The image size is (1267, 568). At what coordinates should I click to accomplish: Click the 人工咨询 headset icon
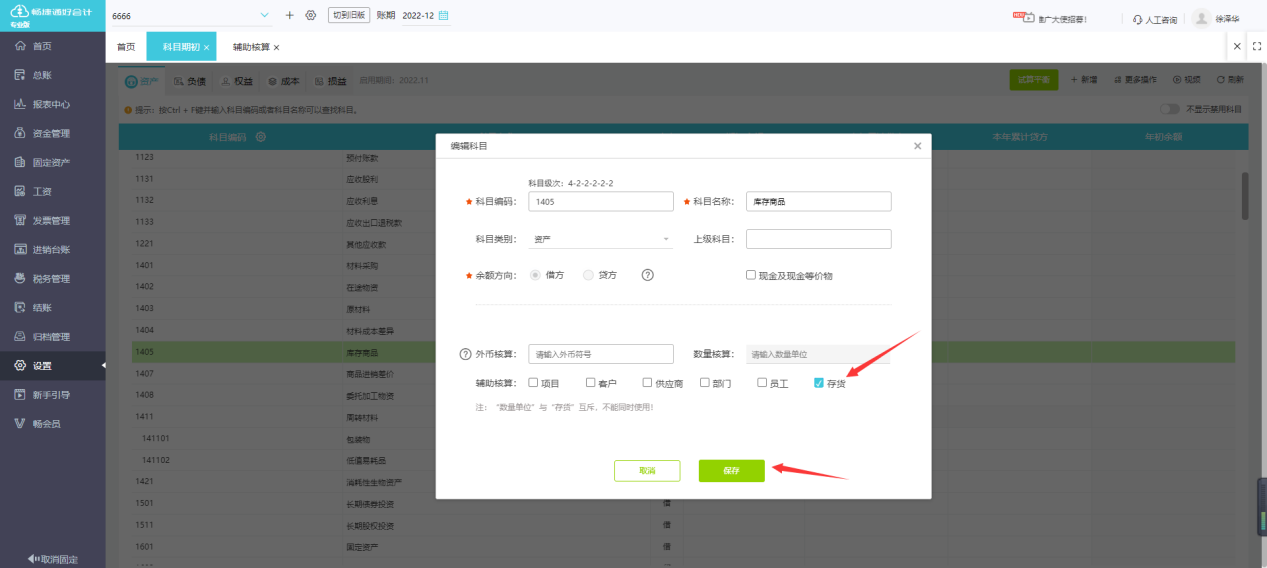(x=1138, y=19)
